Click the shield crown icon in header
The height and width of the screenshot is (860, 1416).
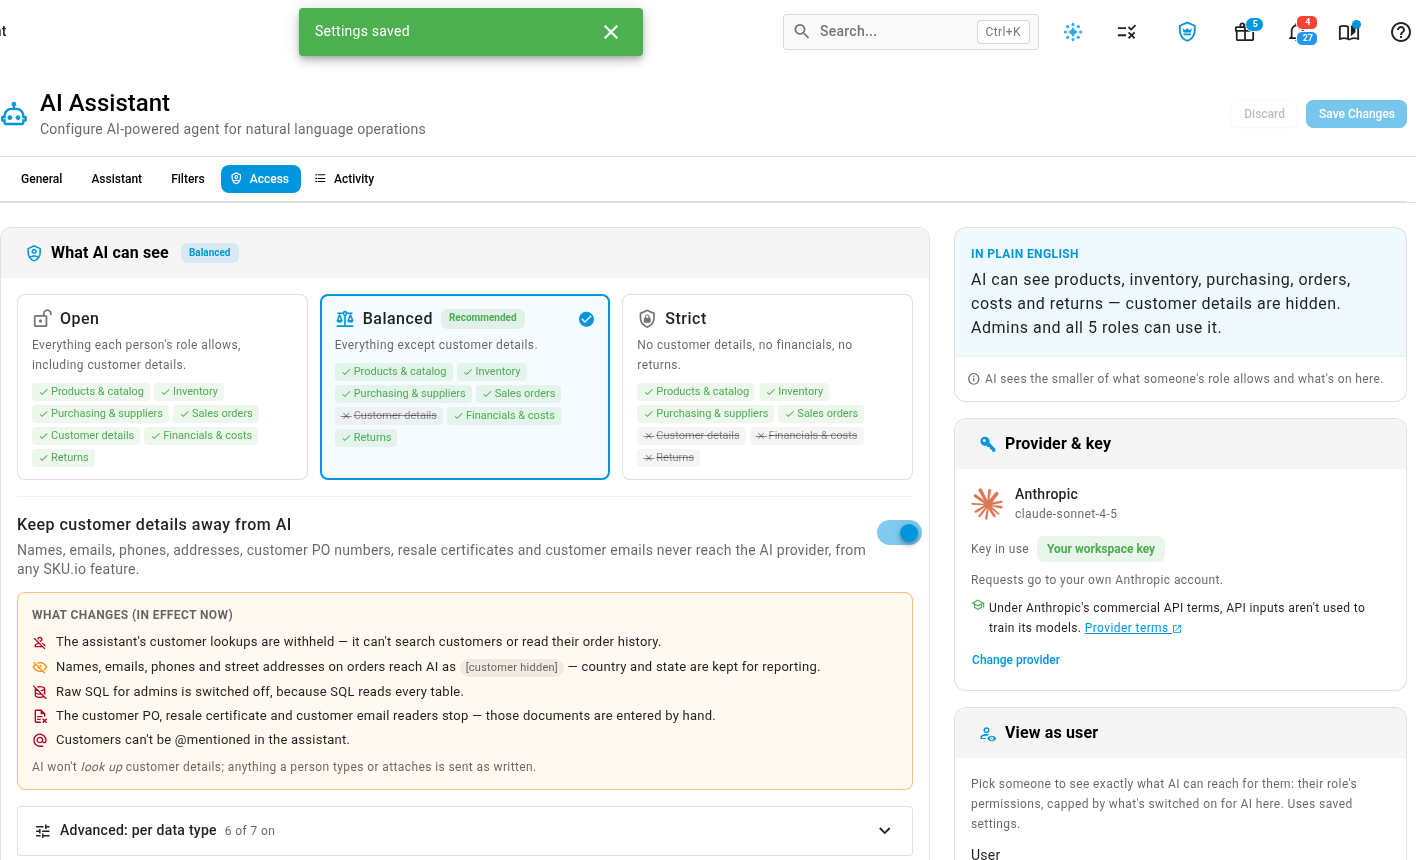(1187, 32)
